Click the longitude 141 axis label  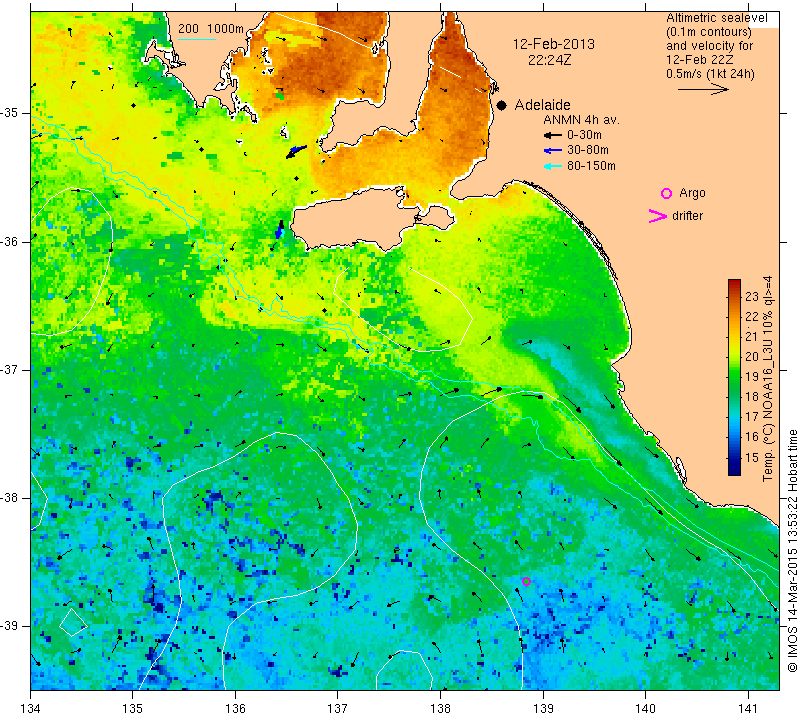pyautogui.click(x=748, y=709)
